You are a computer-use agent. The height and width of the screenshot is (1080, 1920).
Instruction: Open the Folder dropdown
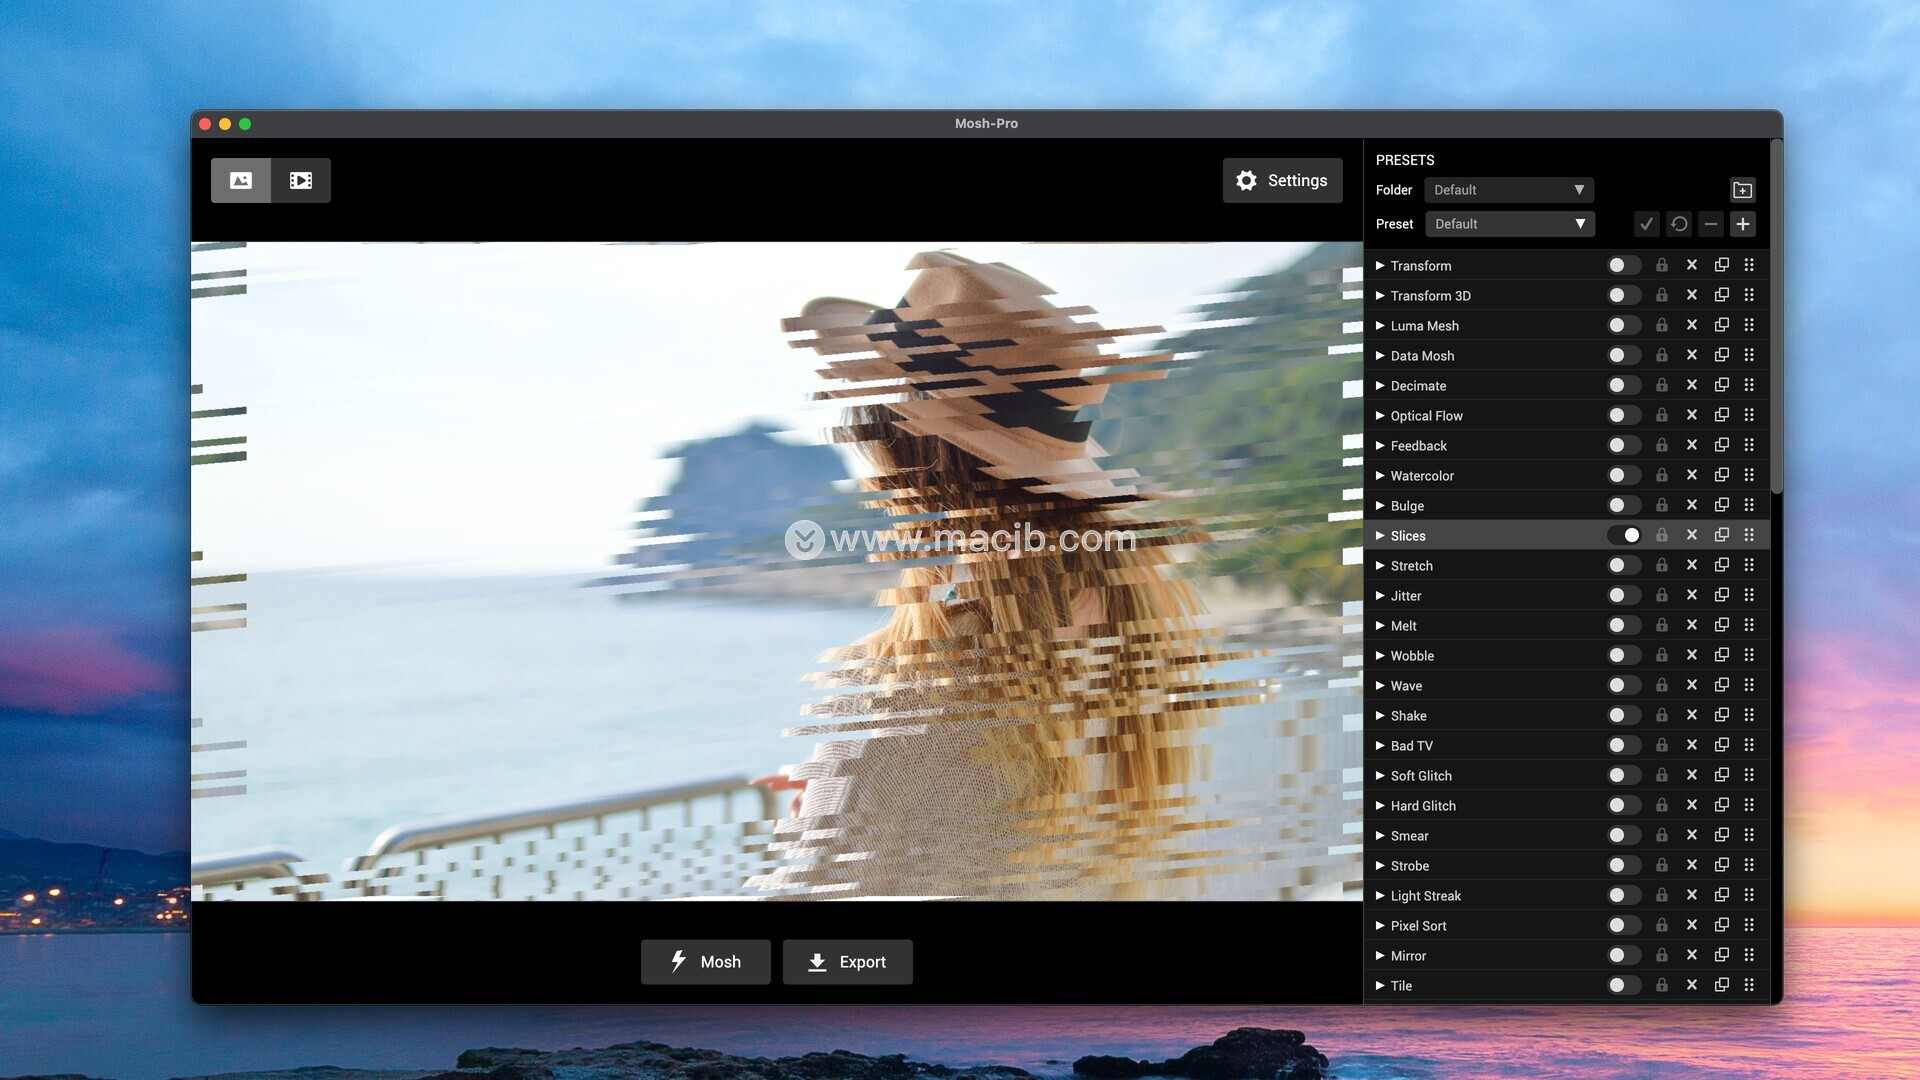click(x=1508, y=190)
